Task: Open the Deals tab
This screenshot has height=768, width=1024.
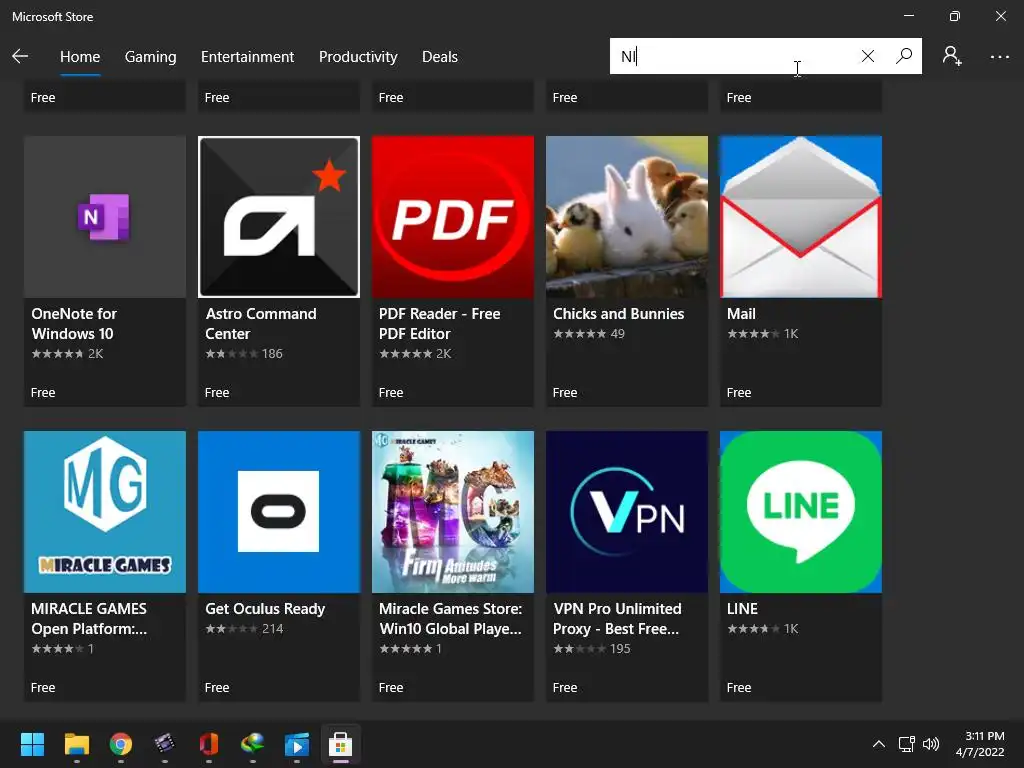Action: [440, 57]
